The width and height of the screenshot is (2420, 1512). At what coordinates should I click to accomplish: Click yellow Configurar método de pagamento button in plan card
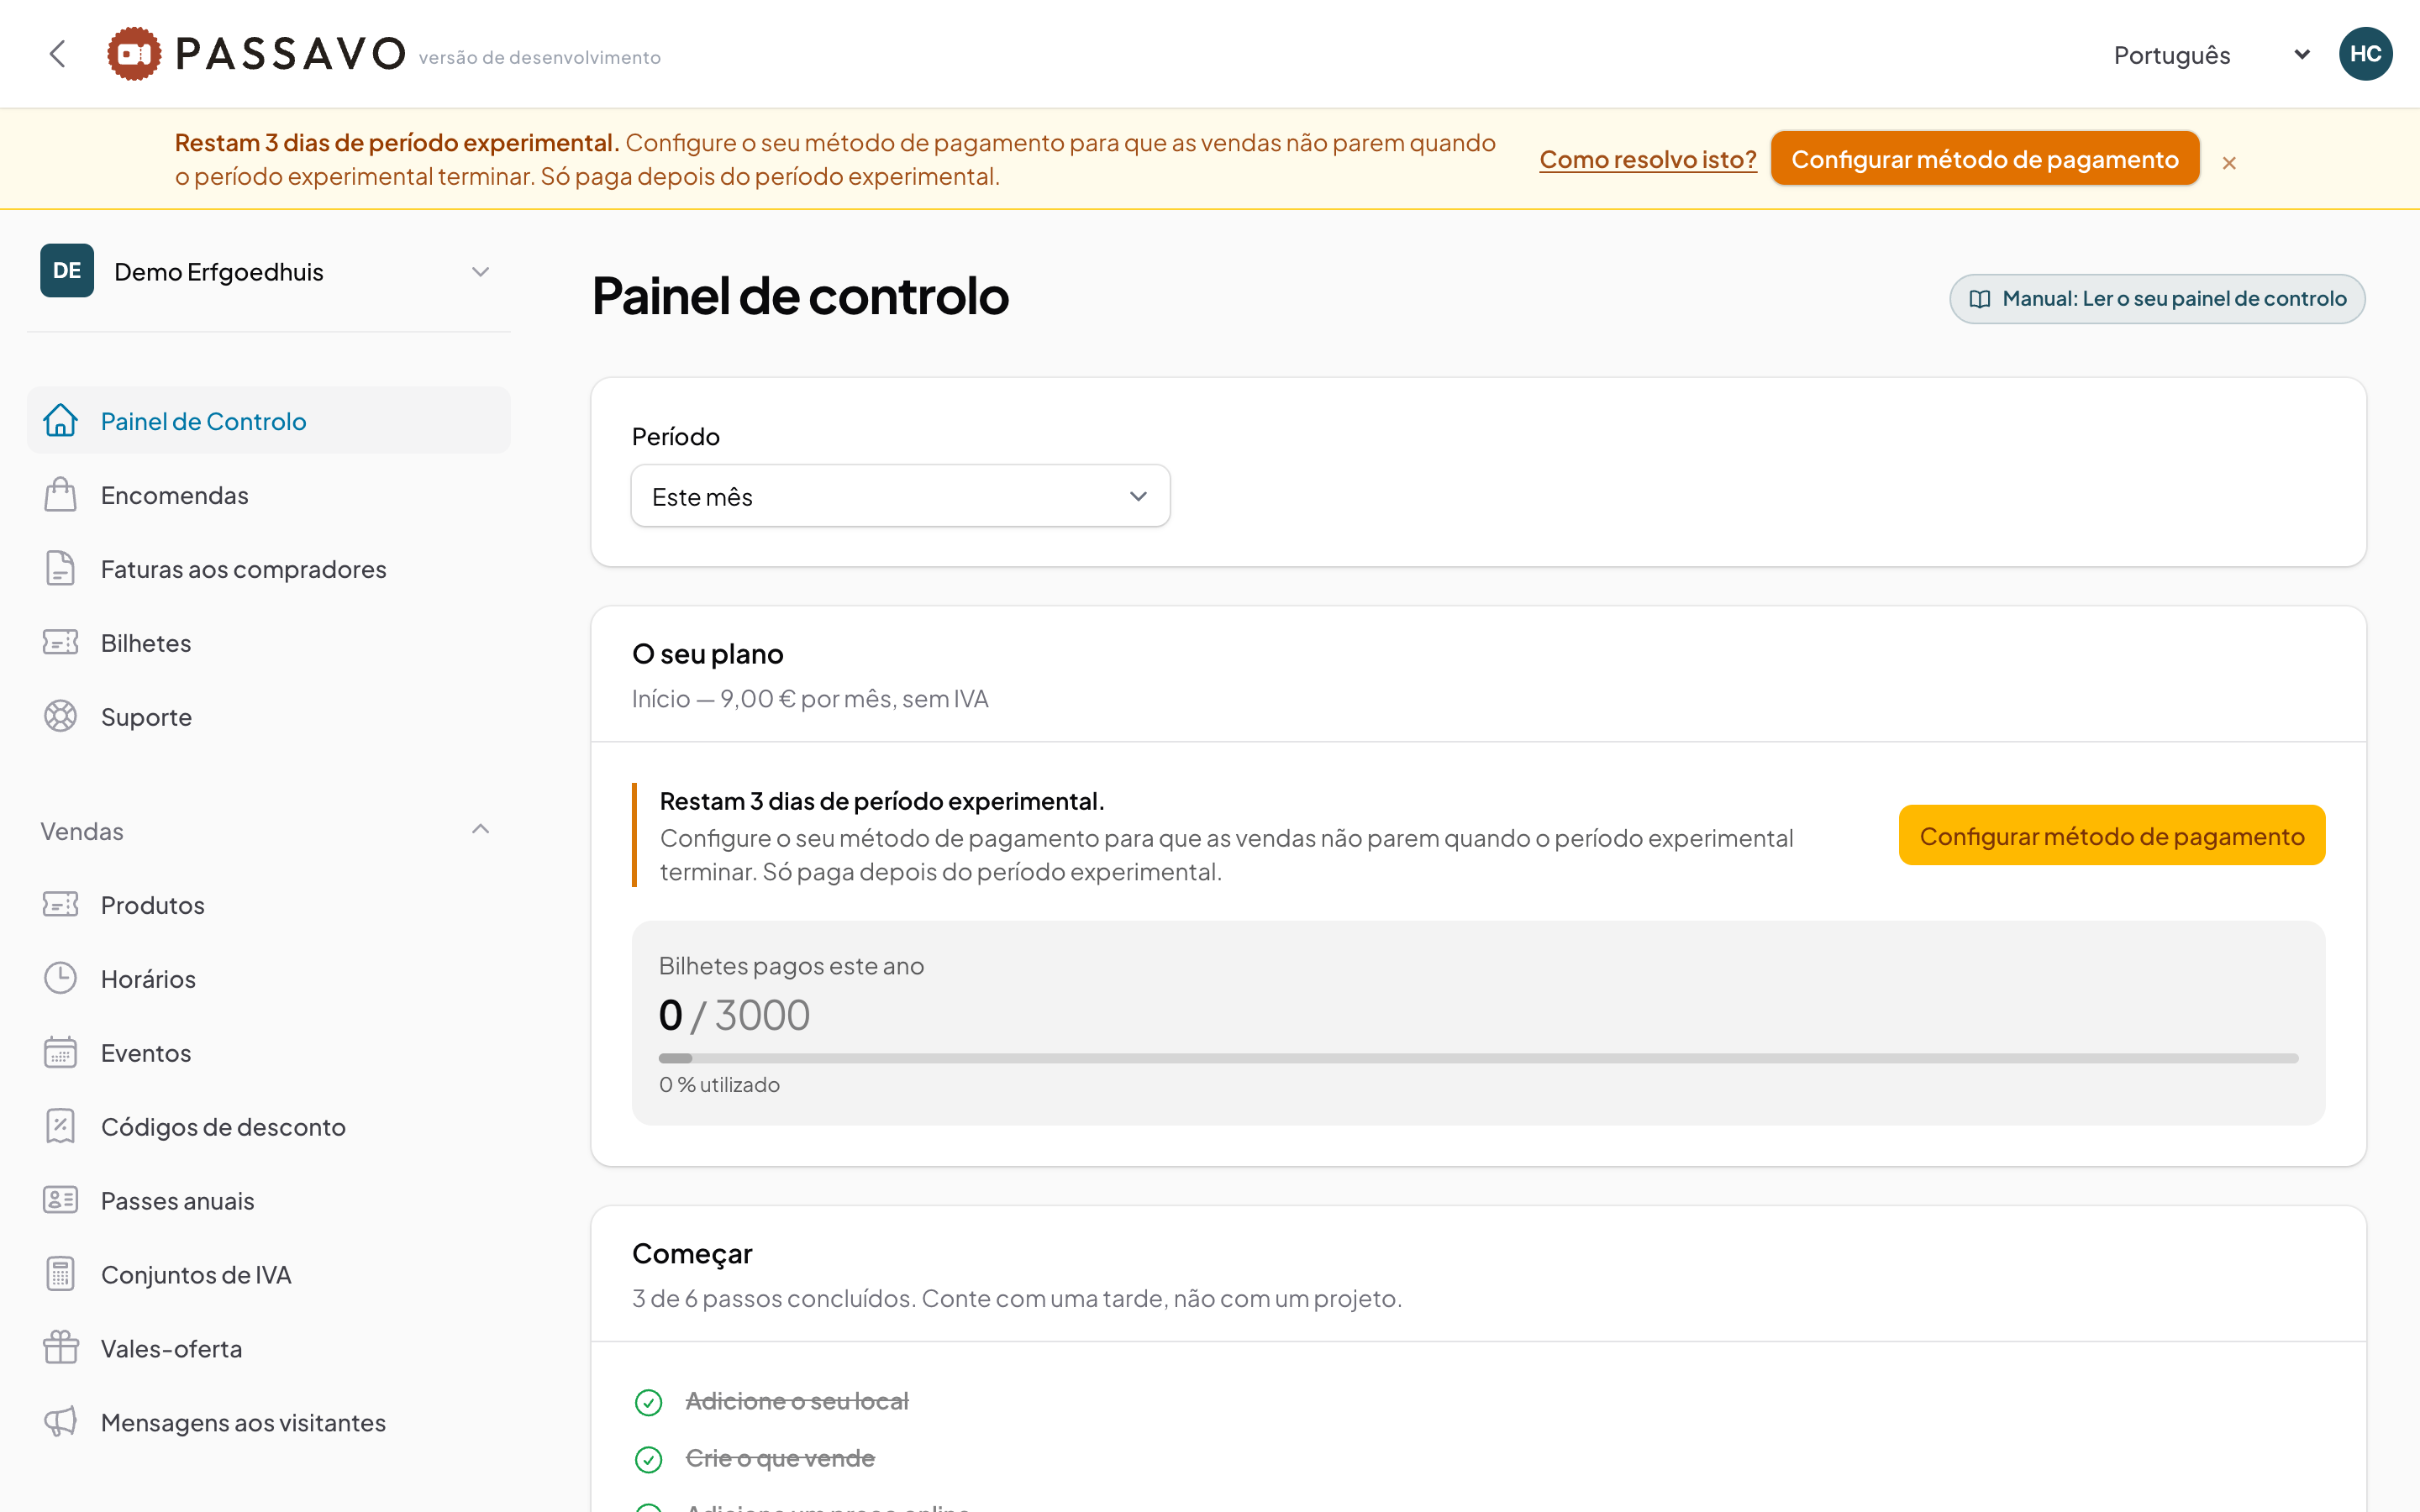pyautogui.click(x=2112, y=835)
